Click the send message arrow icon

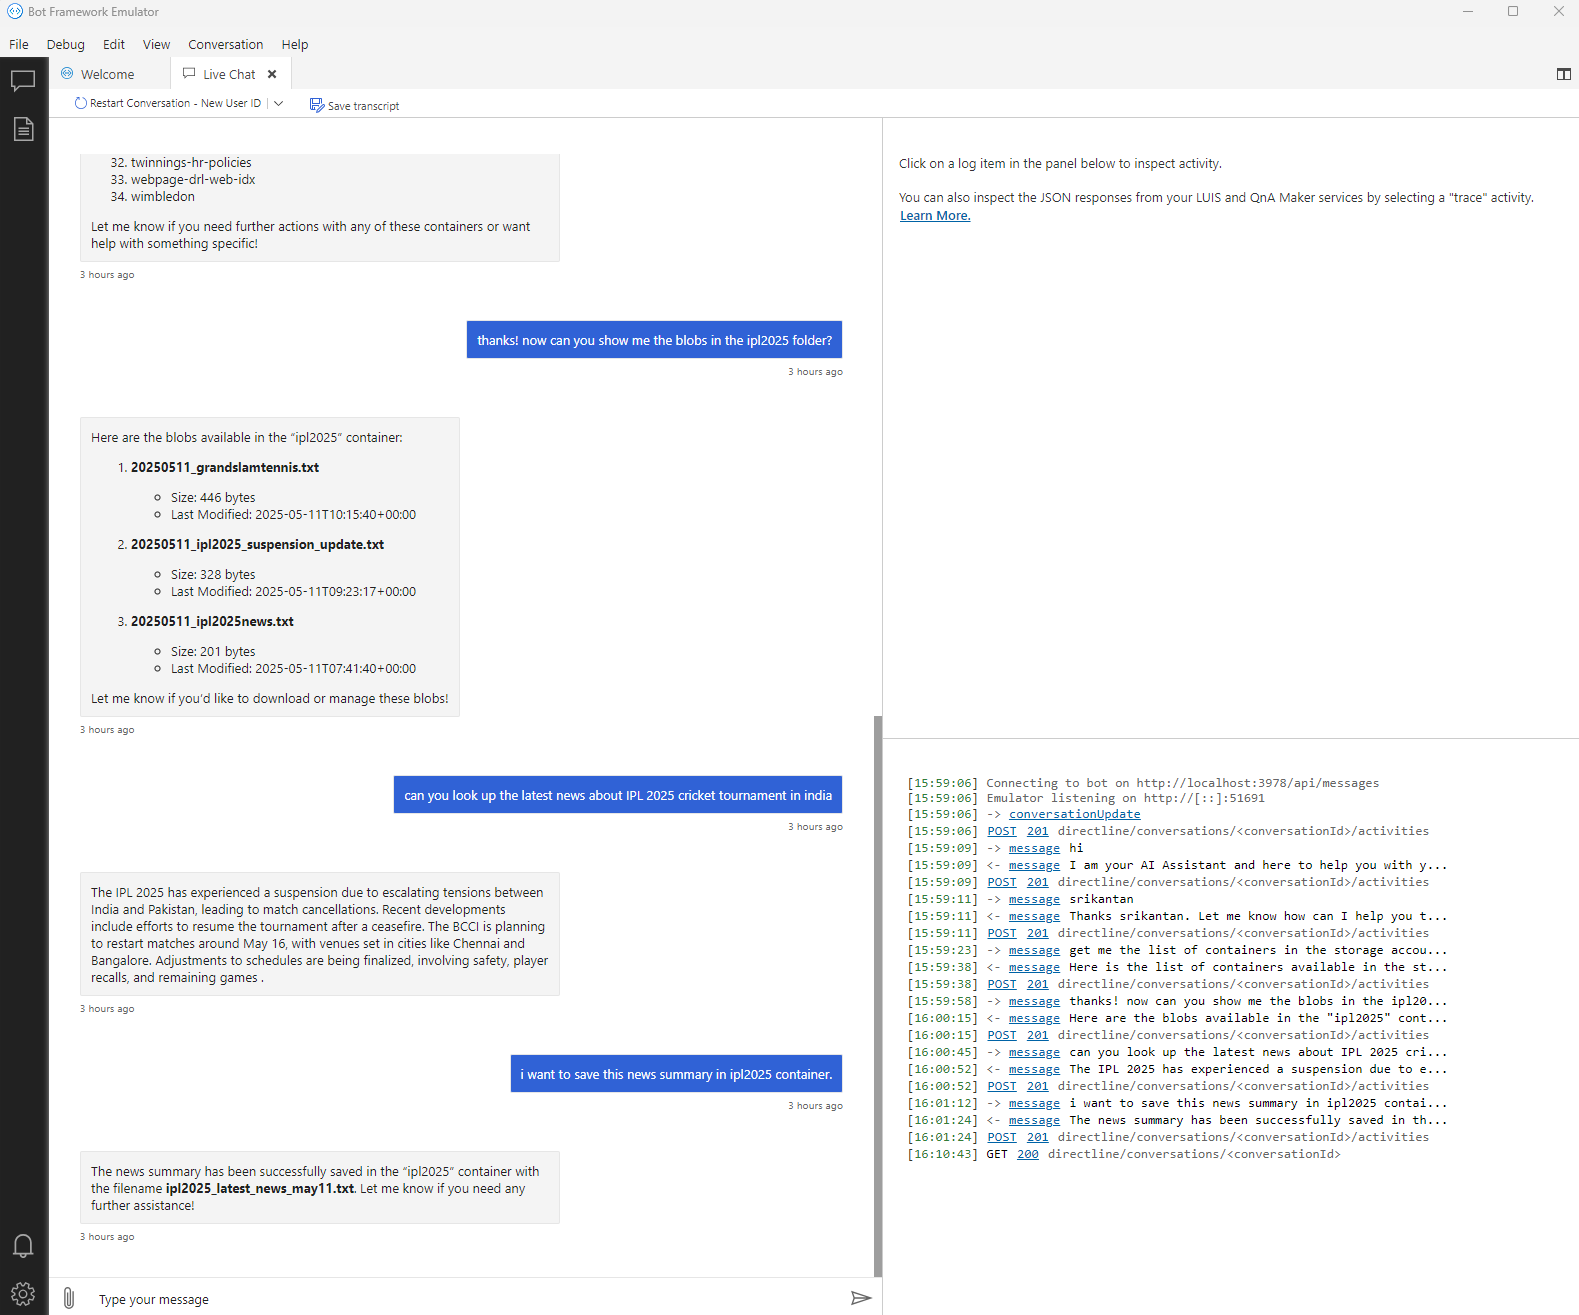[860, 1298]
